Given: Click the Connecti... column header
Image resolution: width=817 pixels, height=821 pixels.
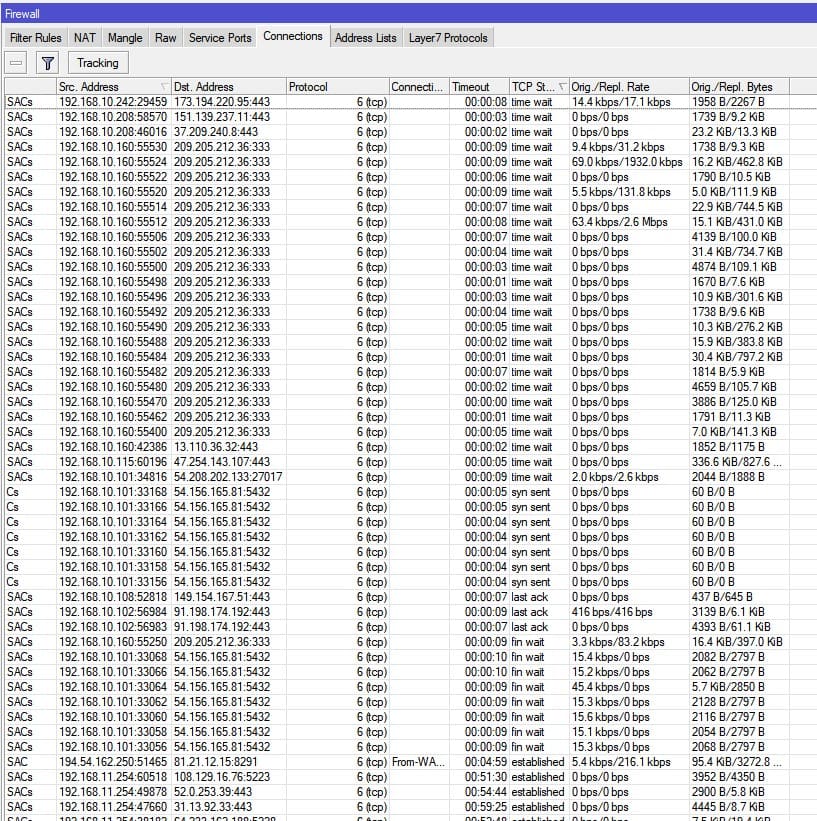Looking at the screenshot, I should click(x=419, y=87).
